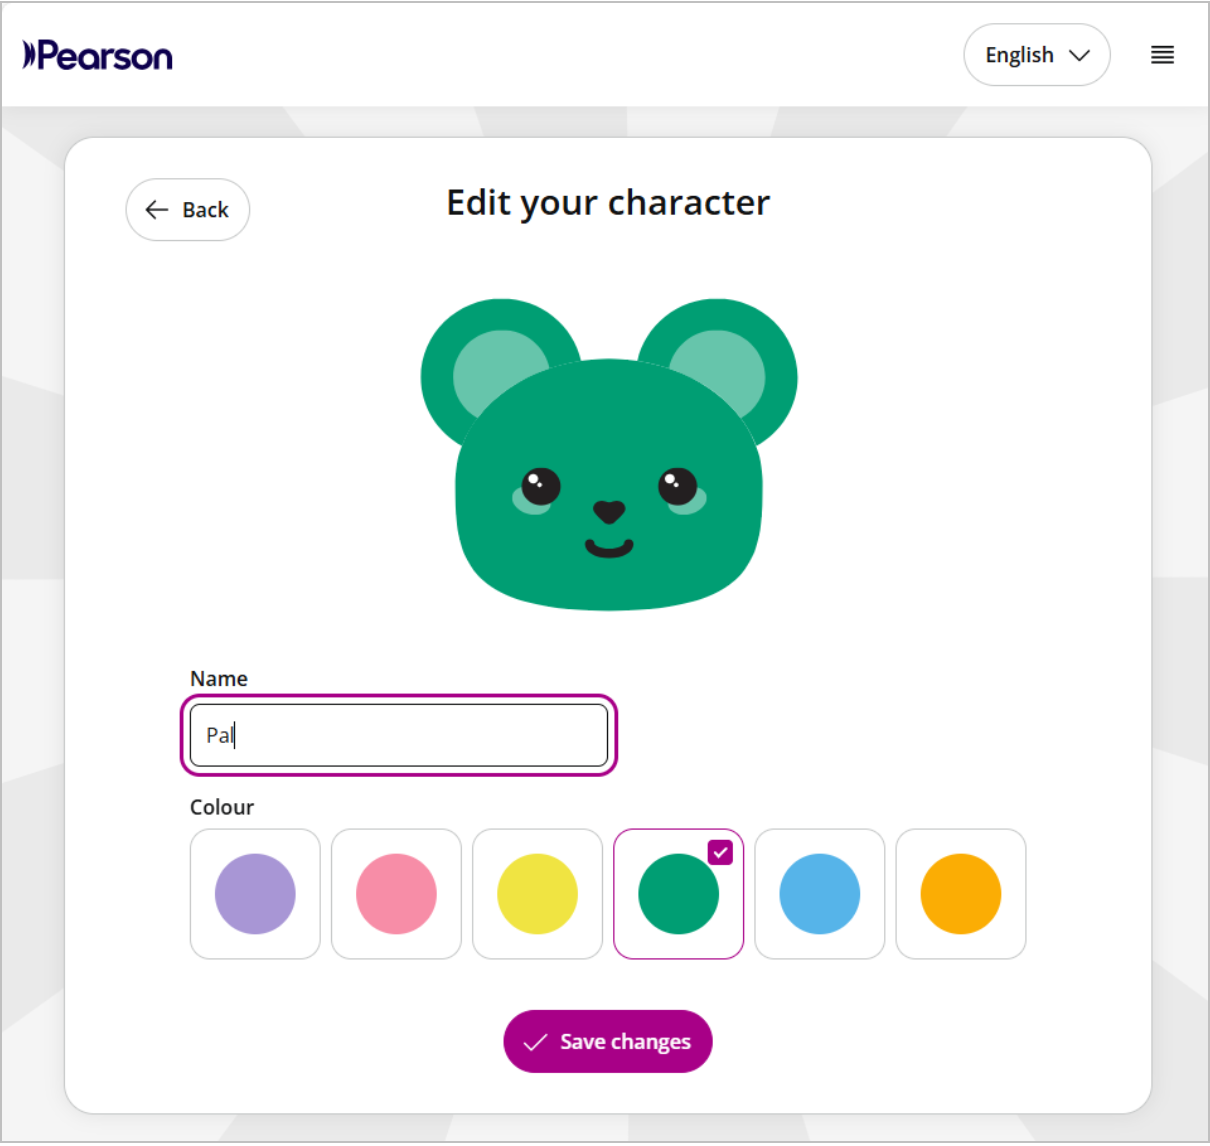Click the green mouse character avatar

[609, 454]
